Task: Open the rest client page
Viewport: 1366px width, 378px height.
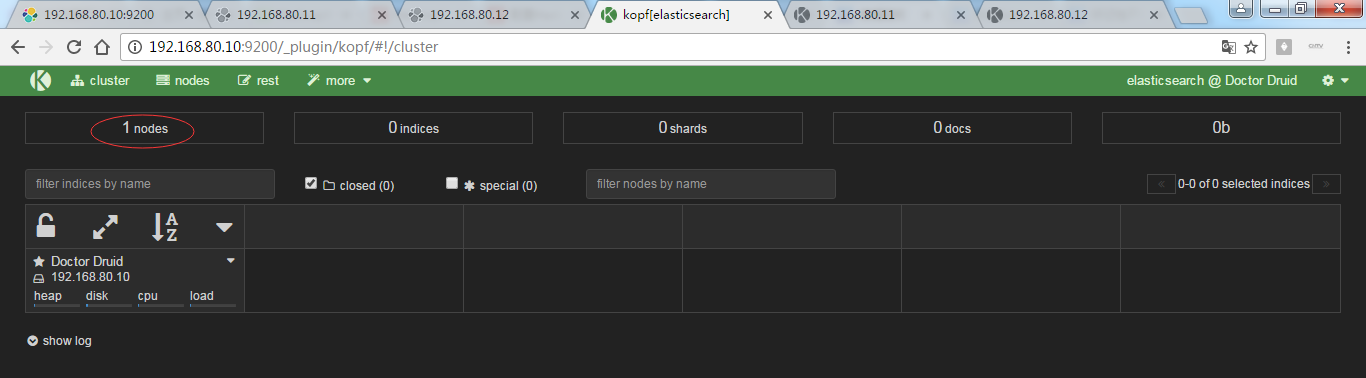Action: [258, 81]
